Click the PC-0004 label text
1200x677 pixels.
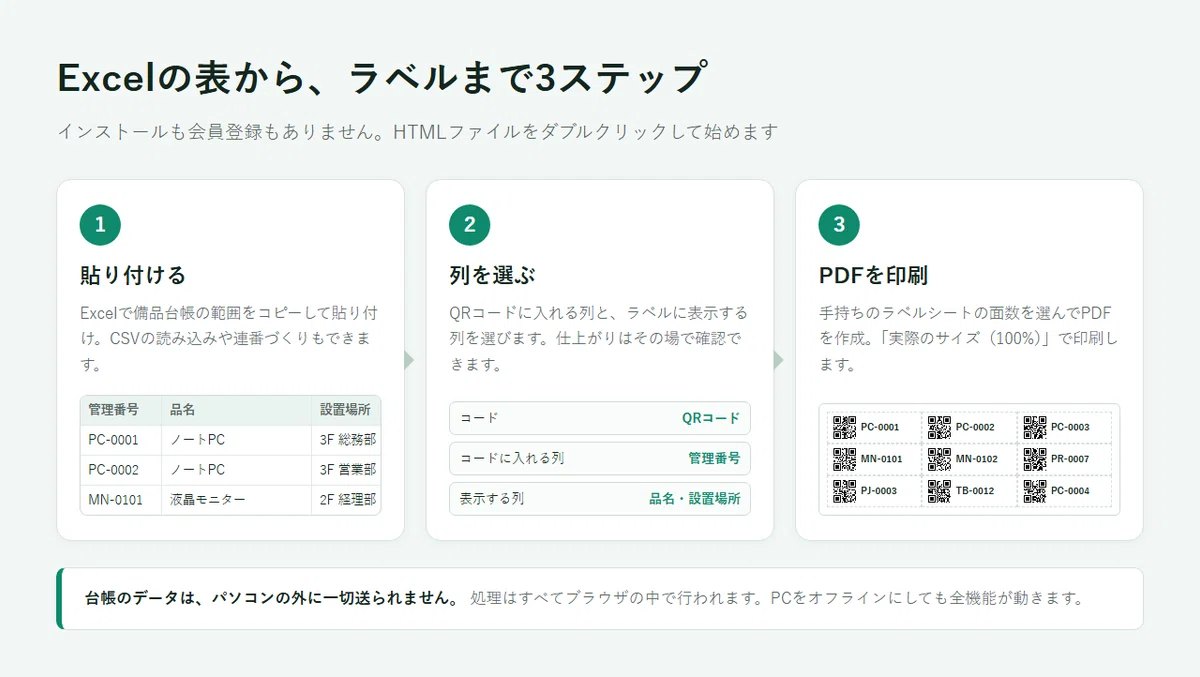(x=1070, y=491)
